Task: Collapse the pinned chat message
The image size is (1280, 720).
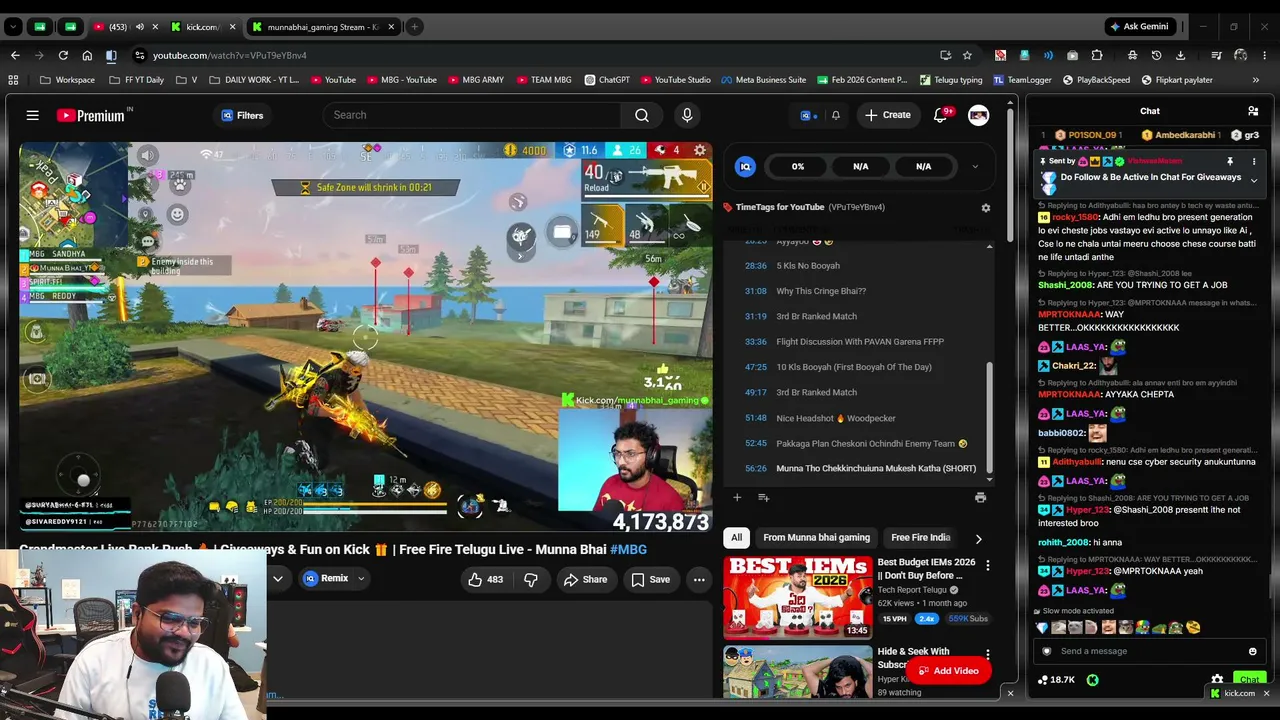Action: coord(1254,181)
